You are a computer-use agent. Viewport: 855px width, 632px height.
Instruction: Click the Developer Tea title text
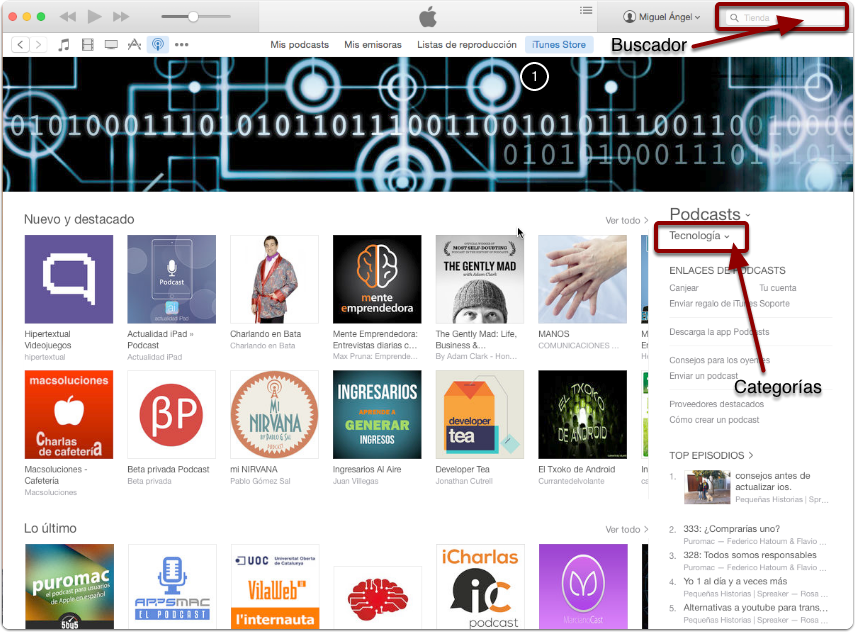tap(462, 470)
